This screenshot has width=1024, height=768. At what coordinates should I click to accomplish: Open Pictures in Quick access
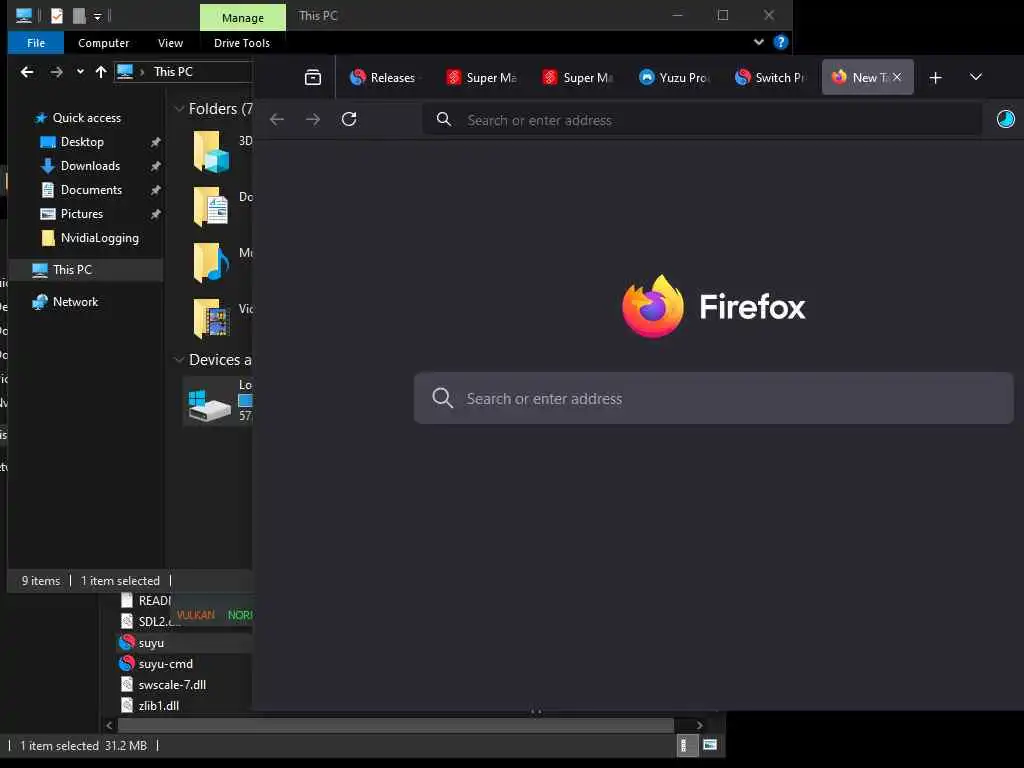82,214
